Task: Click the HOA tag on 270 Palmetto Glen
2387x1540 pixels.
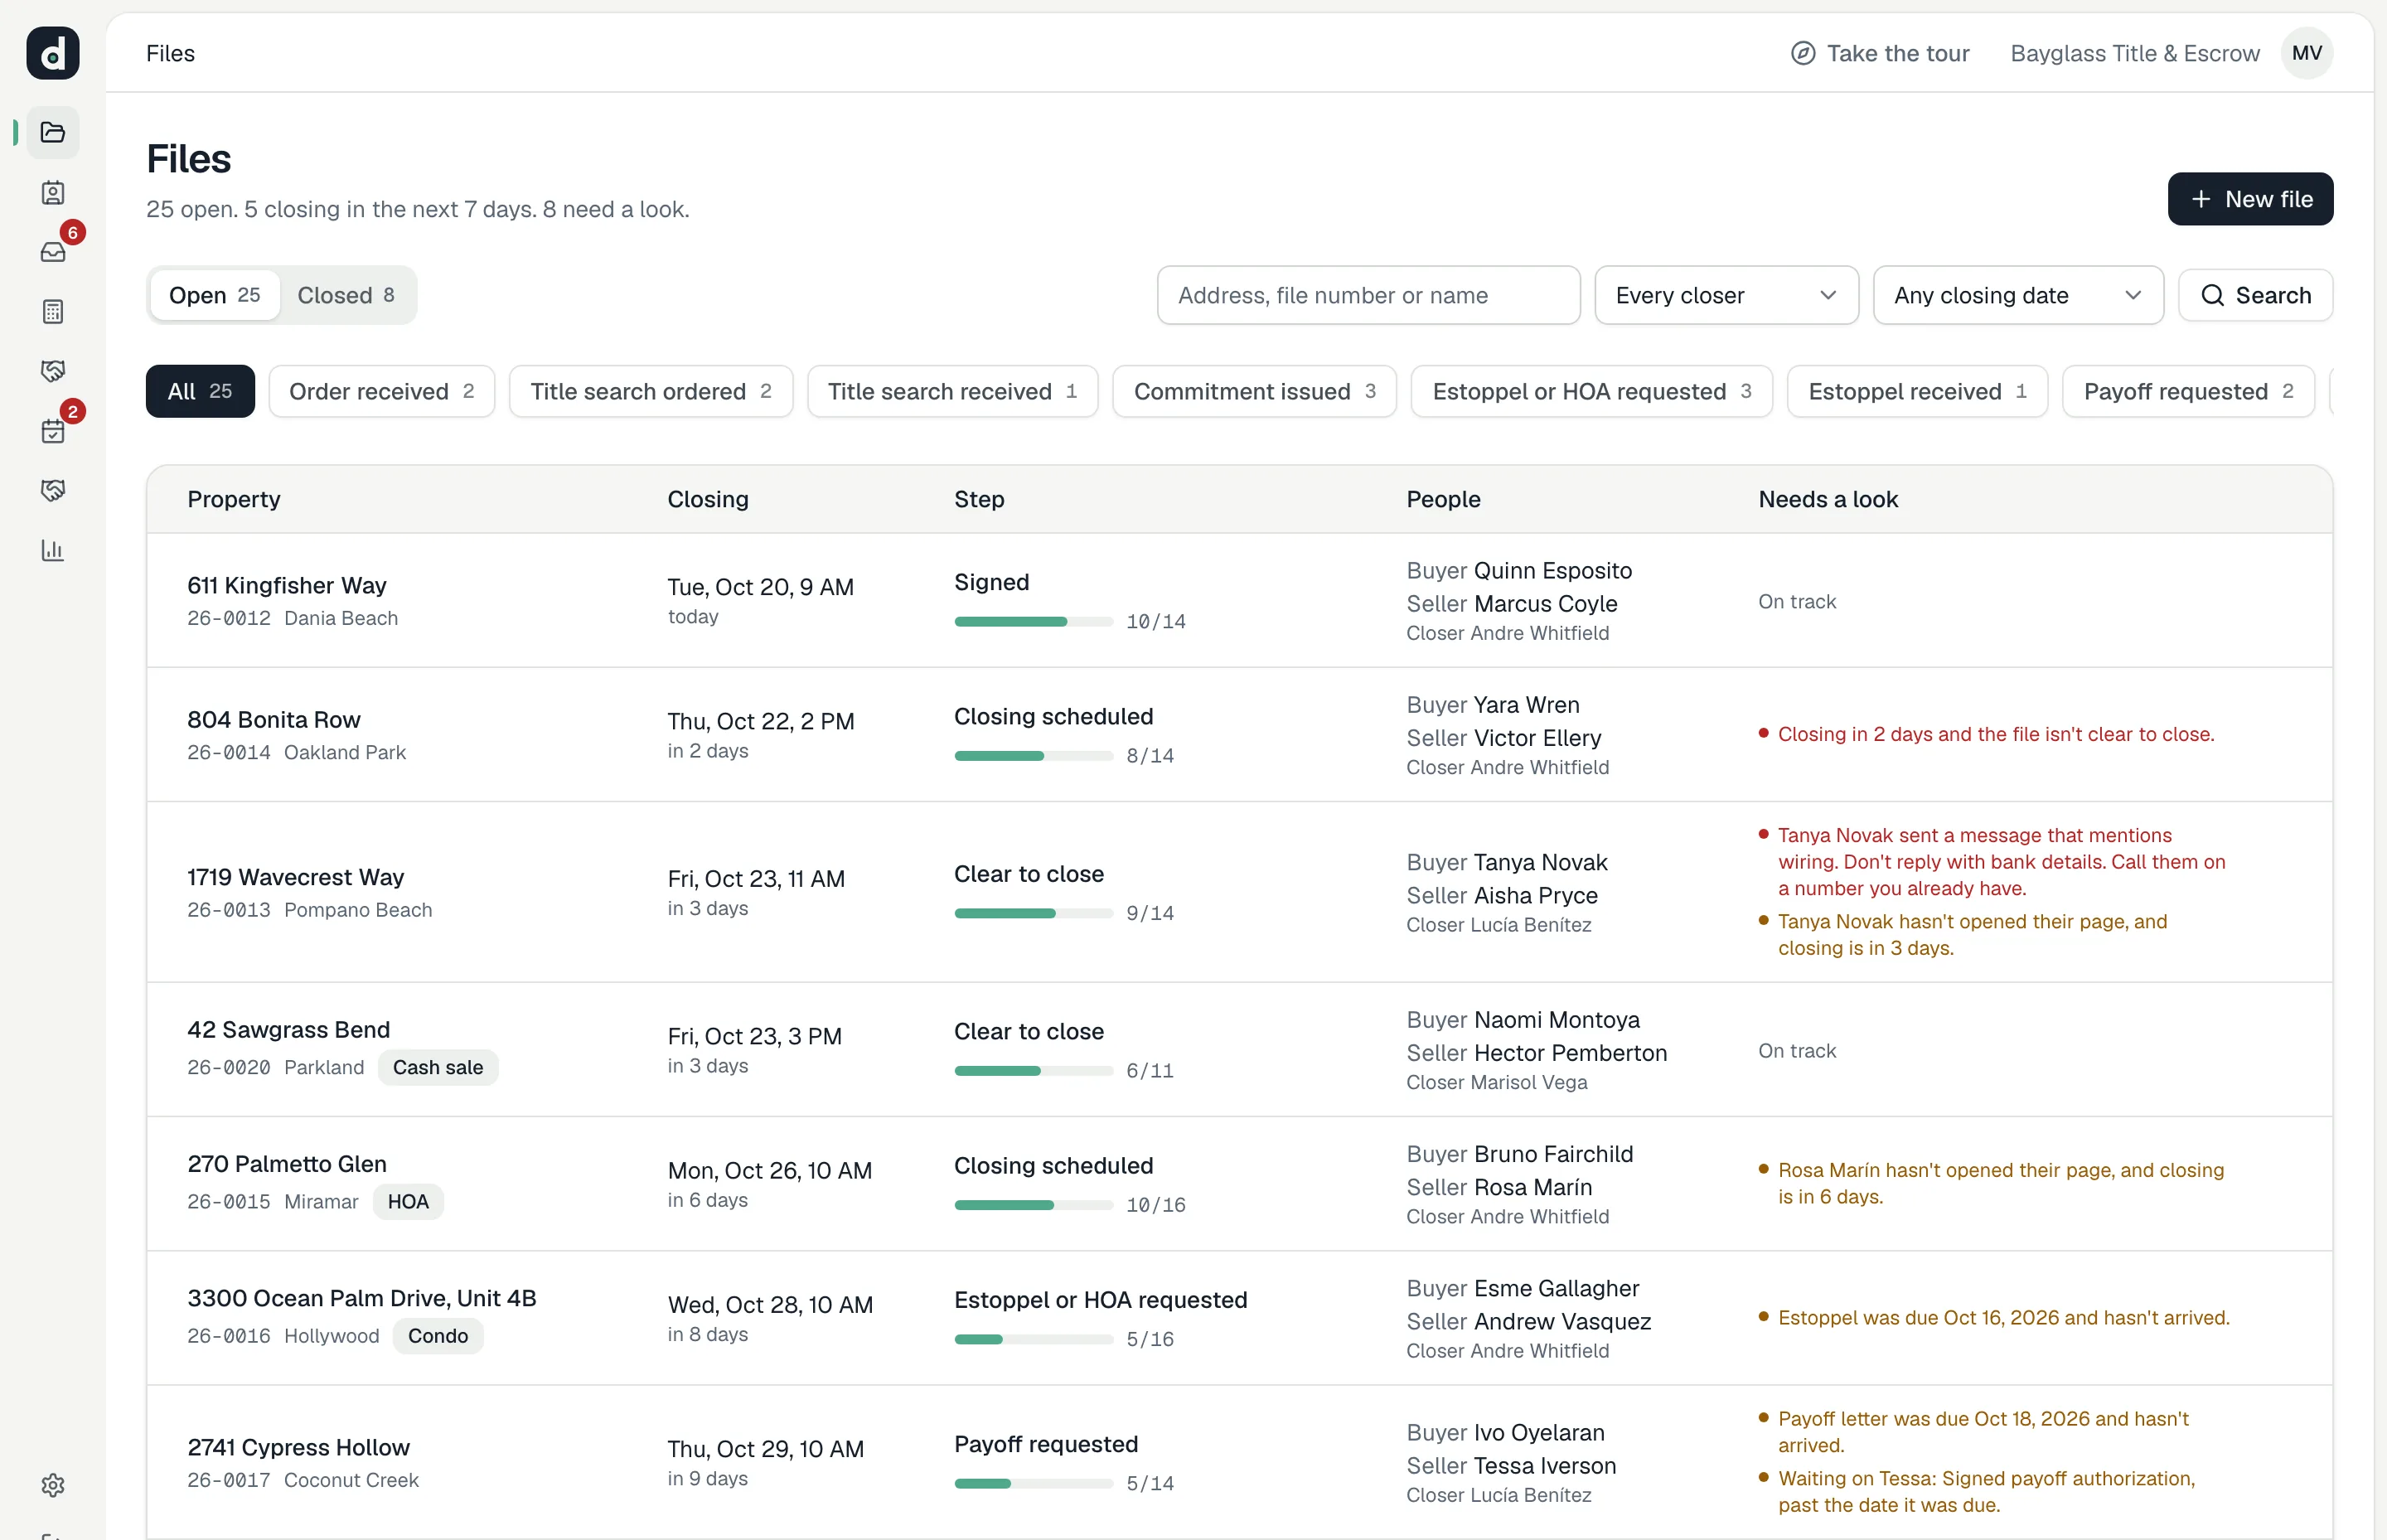Action: click(x=407, y=1202)
